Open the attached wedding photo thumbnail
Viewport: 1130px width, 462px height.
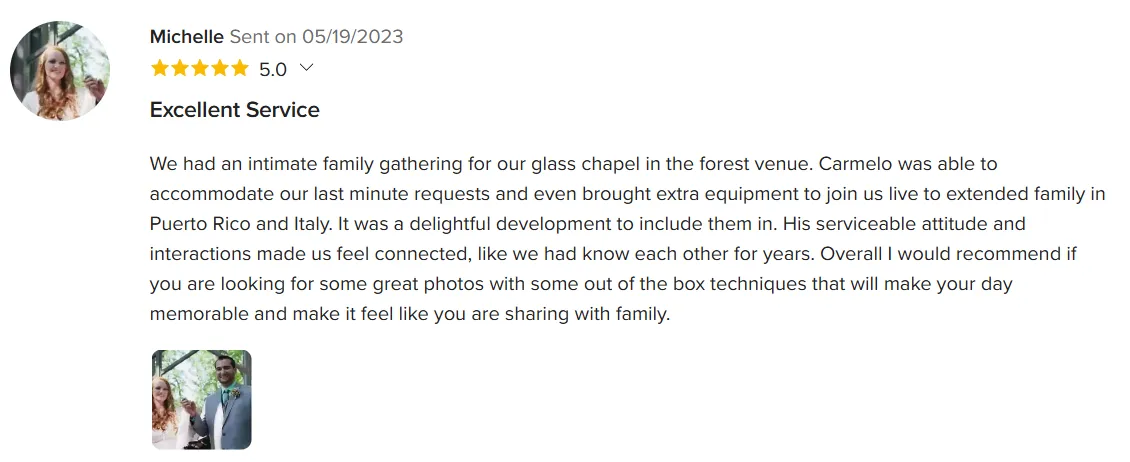[202, 400]
